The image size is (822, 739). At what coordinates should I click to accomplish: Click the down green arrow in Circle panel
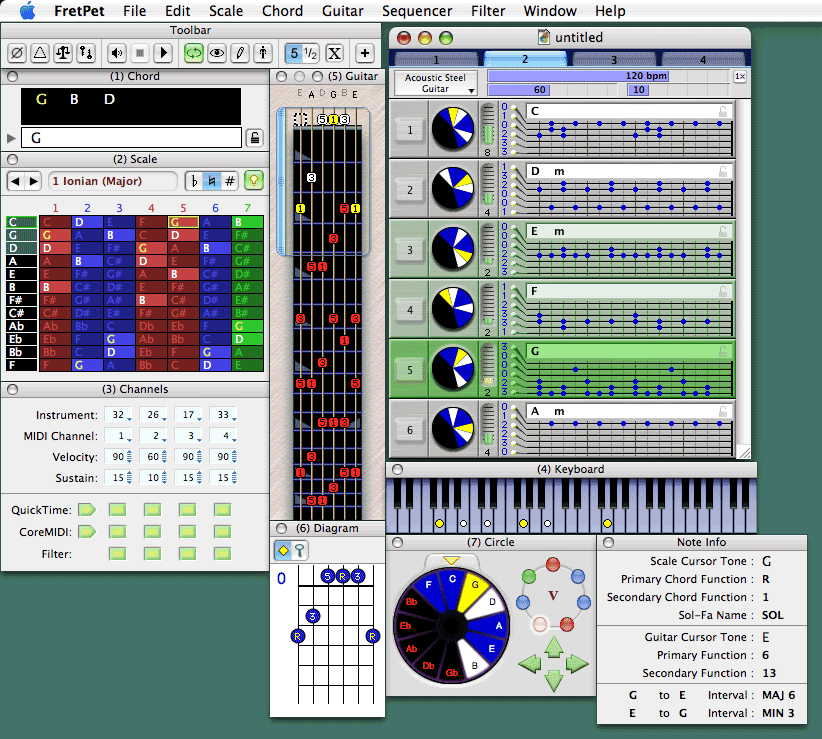click(554, 681)
